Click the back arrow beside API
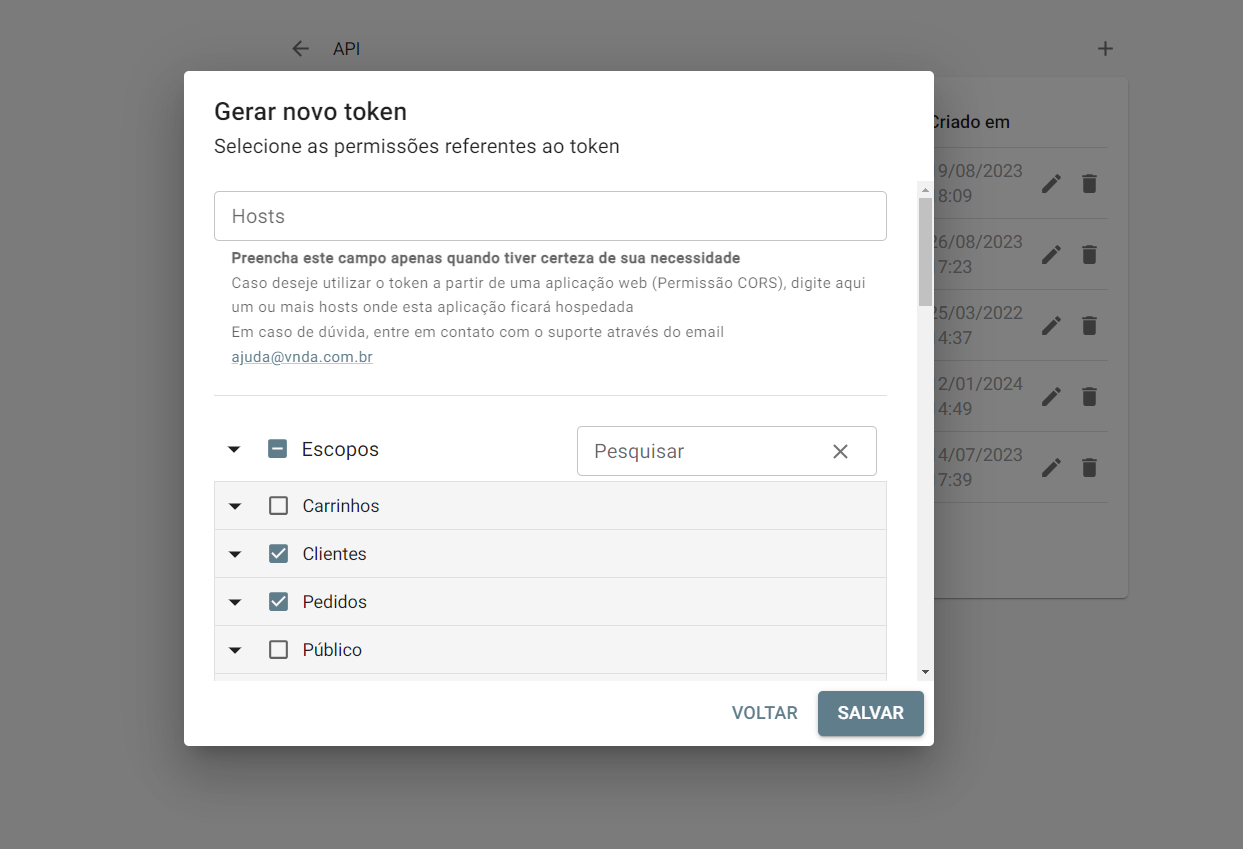Screen dimensions: 1243x849 coord(300,49)
